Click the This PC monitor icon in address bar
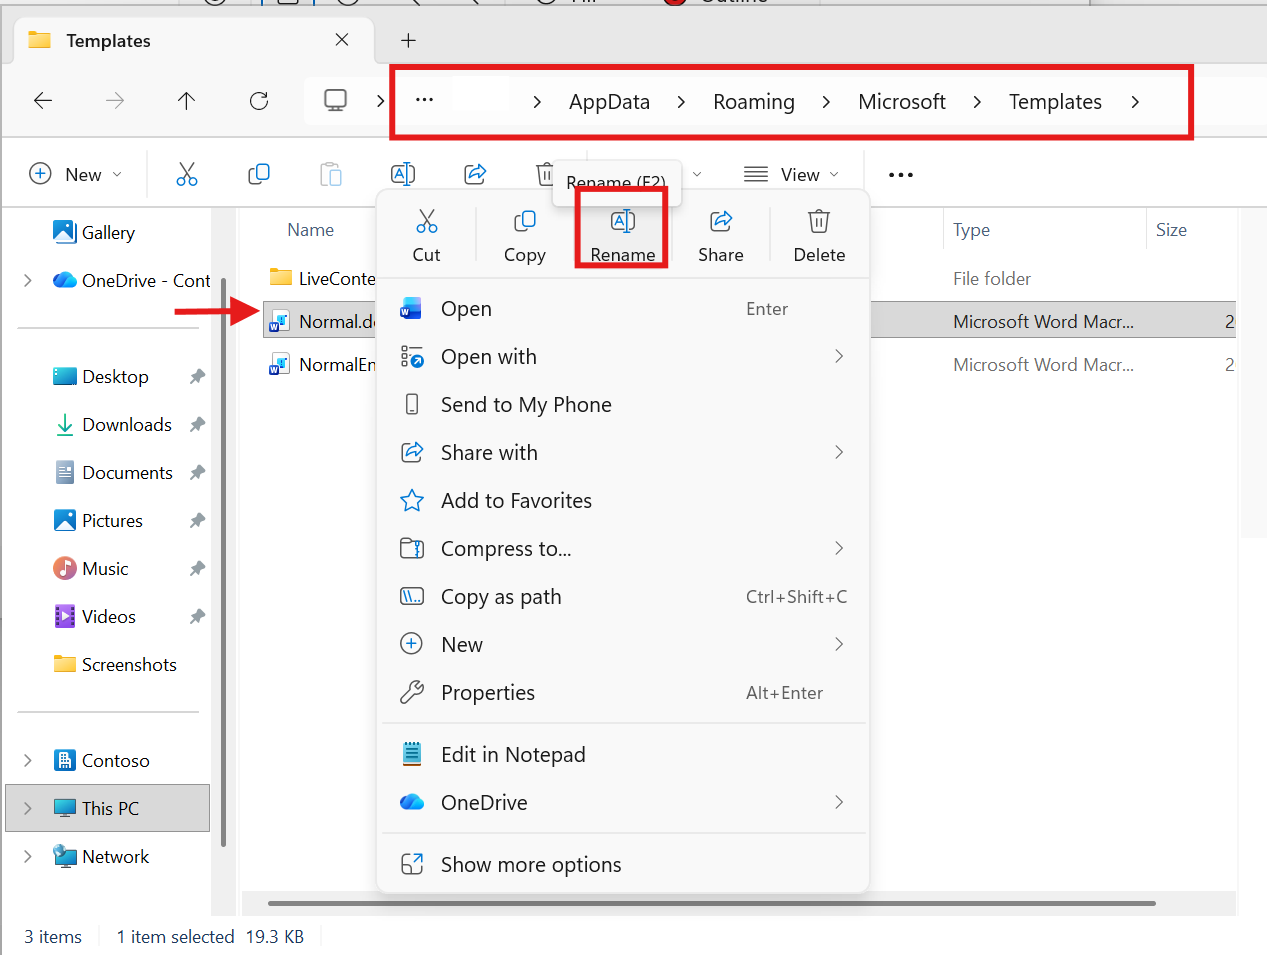The image size is (1267, 955). click(336, 100)
